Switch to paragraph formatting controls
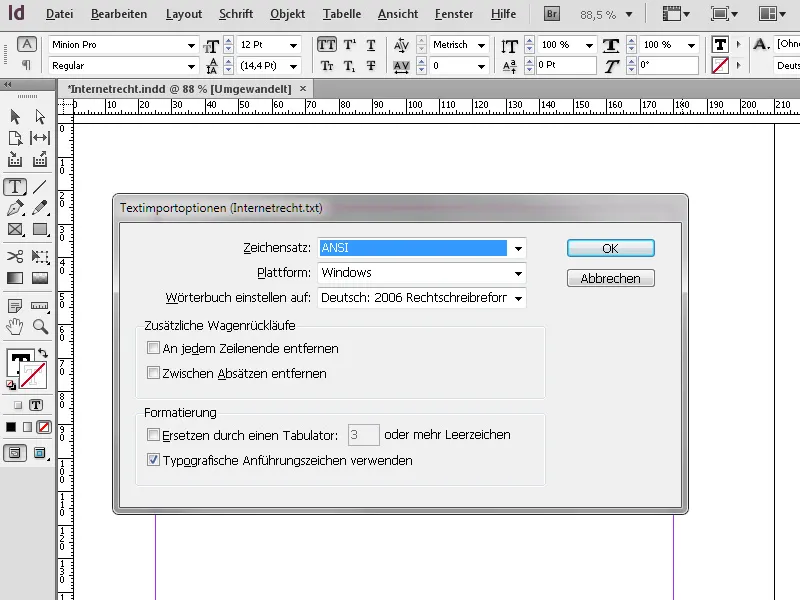Viewport: 800px width, 600px height. (27, 65)
